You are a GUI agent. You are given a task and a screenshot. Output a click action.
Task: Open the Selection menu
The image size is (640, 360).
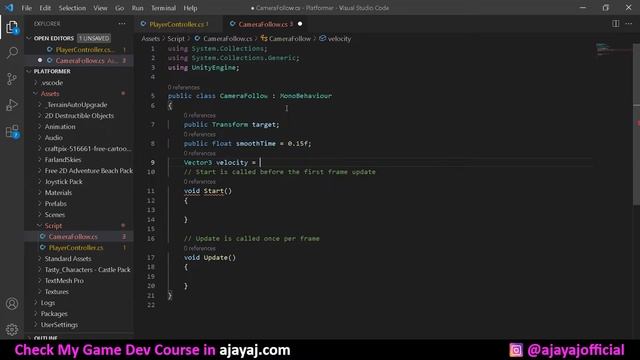click(x=72, y=8)
